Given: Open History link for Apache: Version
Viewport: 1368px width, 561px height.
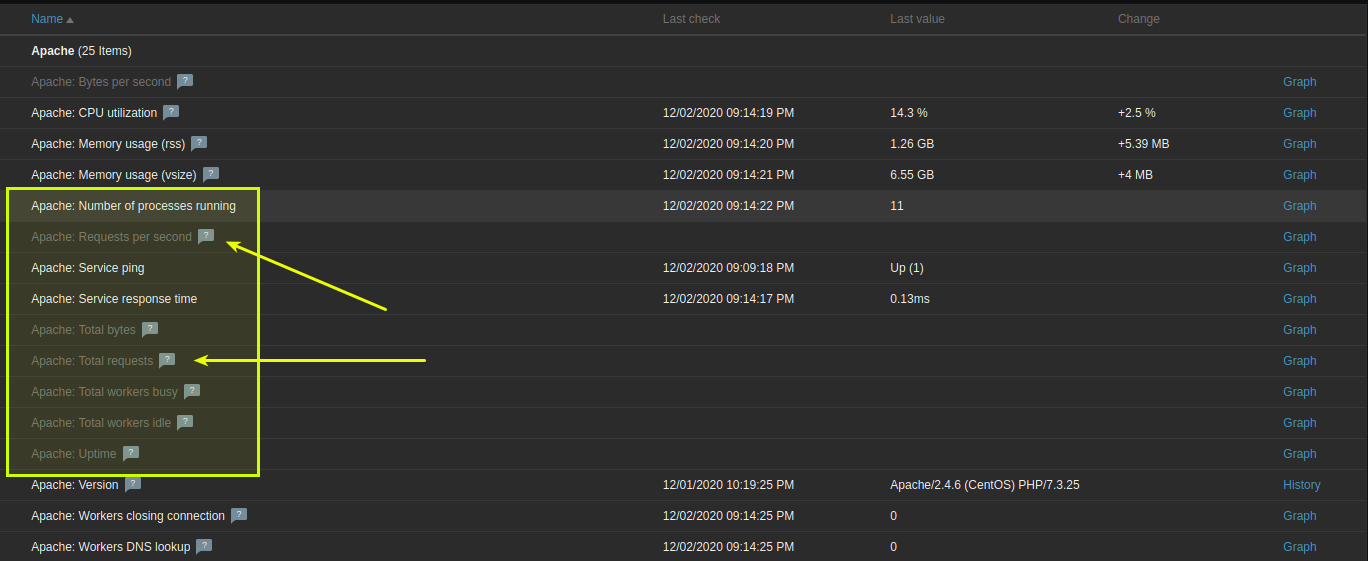Looking at the screenshot, I should click(1301, 485).
